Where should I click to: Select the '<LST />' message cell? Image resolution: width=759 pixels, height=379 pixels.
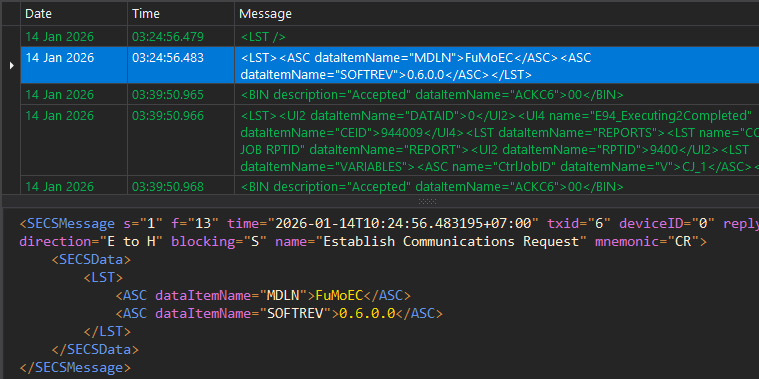tap(497, 37)
